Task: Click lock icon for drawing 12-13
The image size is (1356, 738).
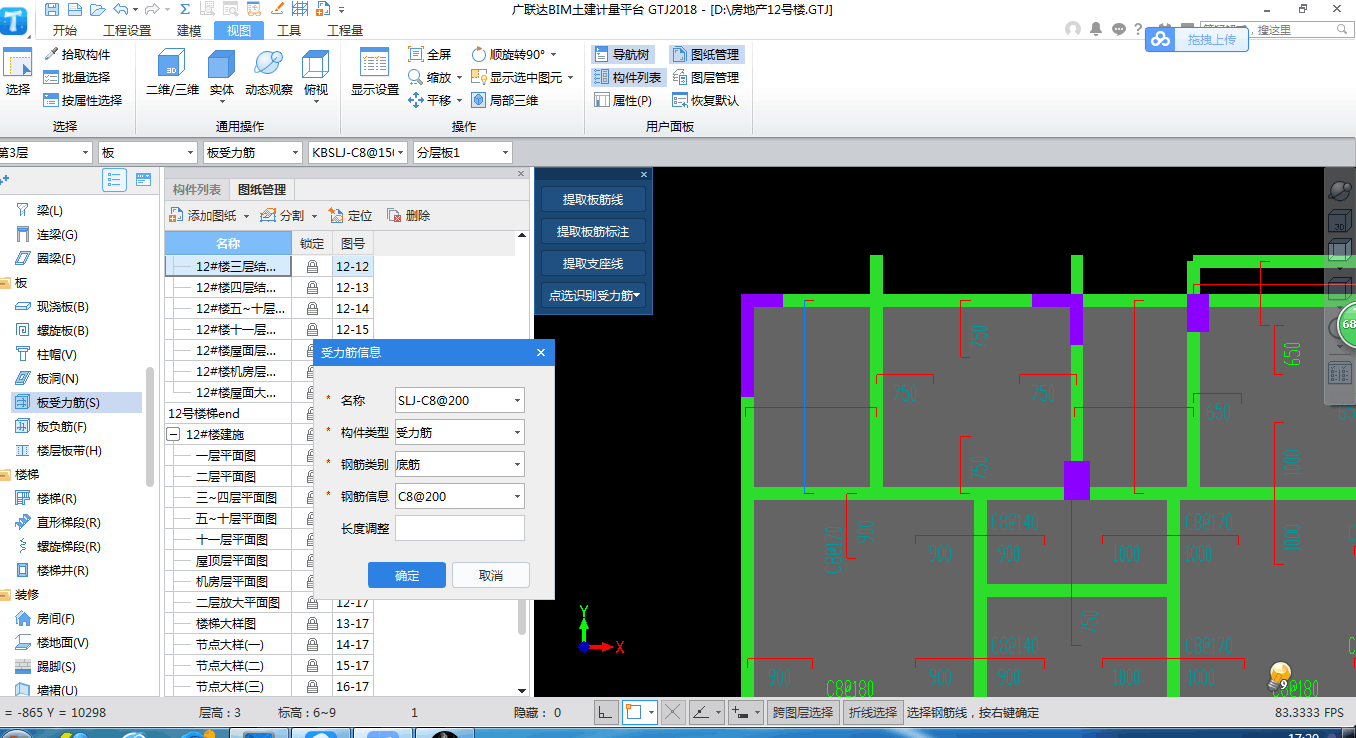Action: (x=312, y=288)
